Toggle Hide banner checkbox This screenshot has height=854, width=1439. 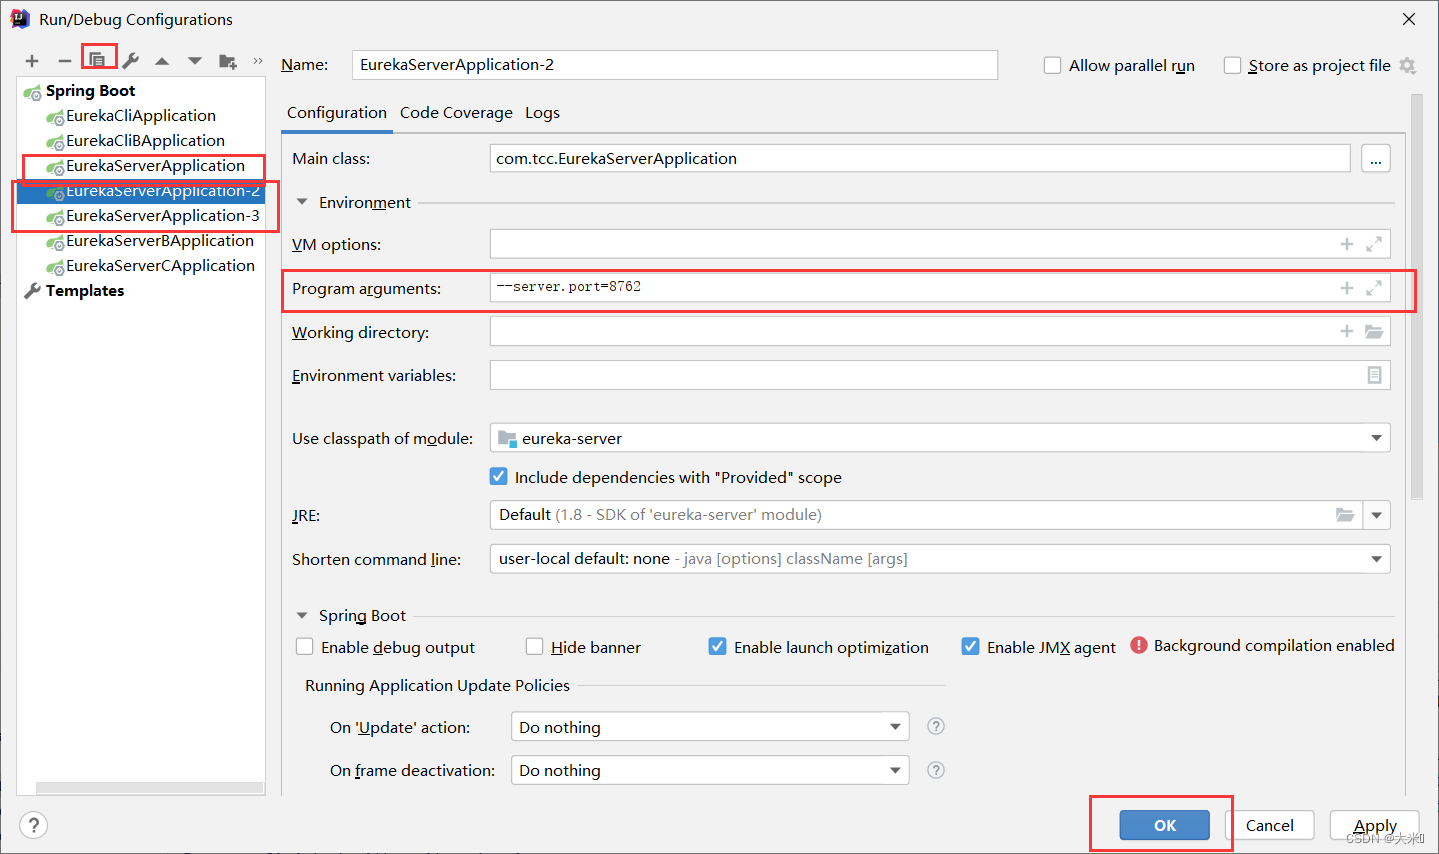click(535, 647)
